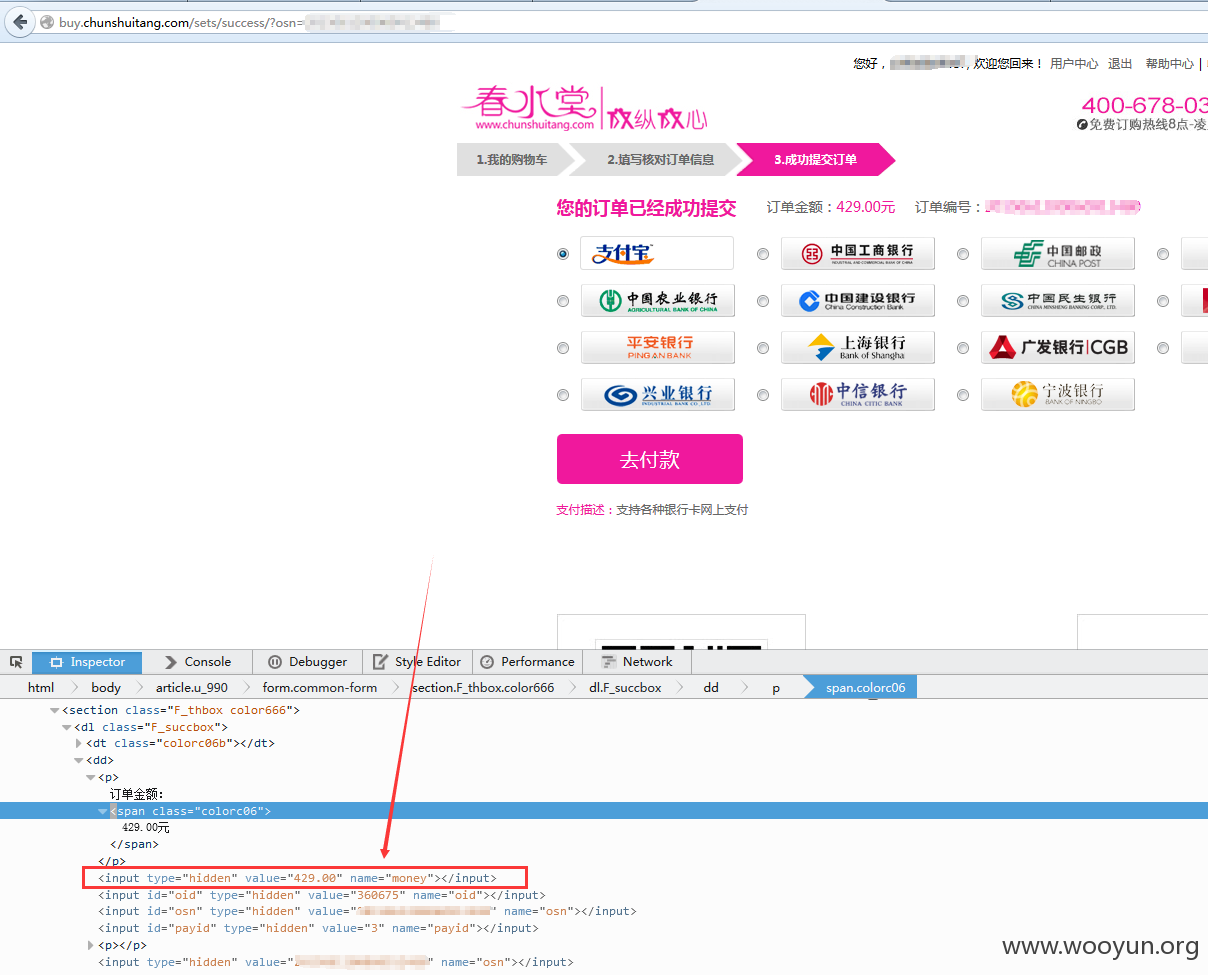1208x975 pixels.
Task: Open the Style Editor tab
Action: pyautogui.click(x=417, y=662)
